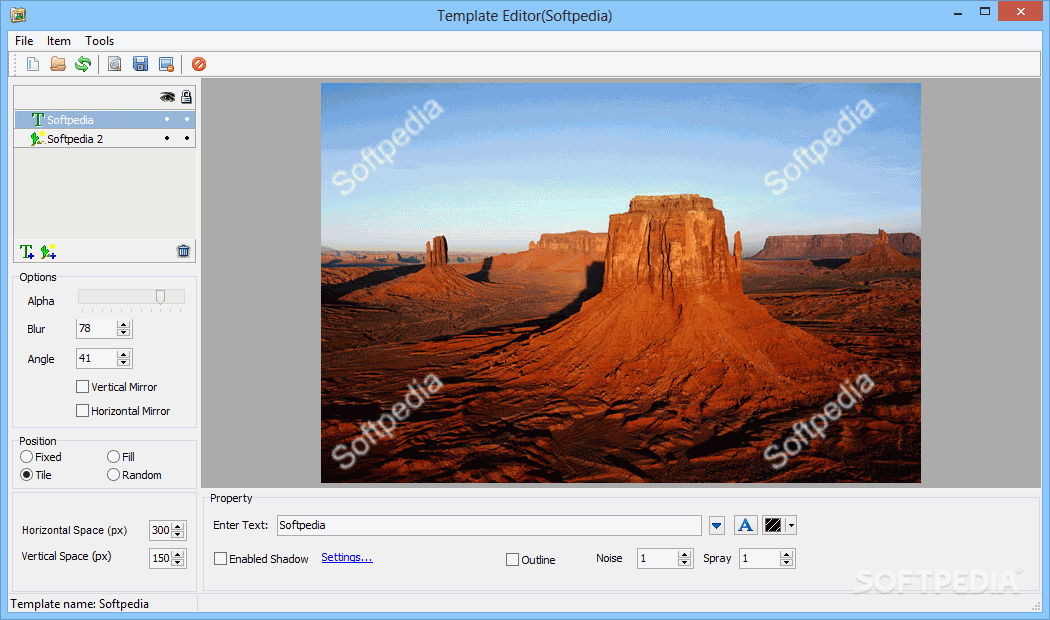Click the preview page toolbar icon

(115, 64)
